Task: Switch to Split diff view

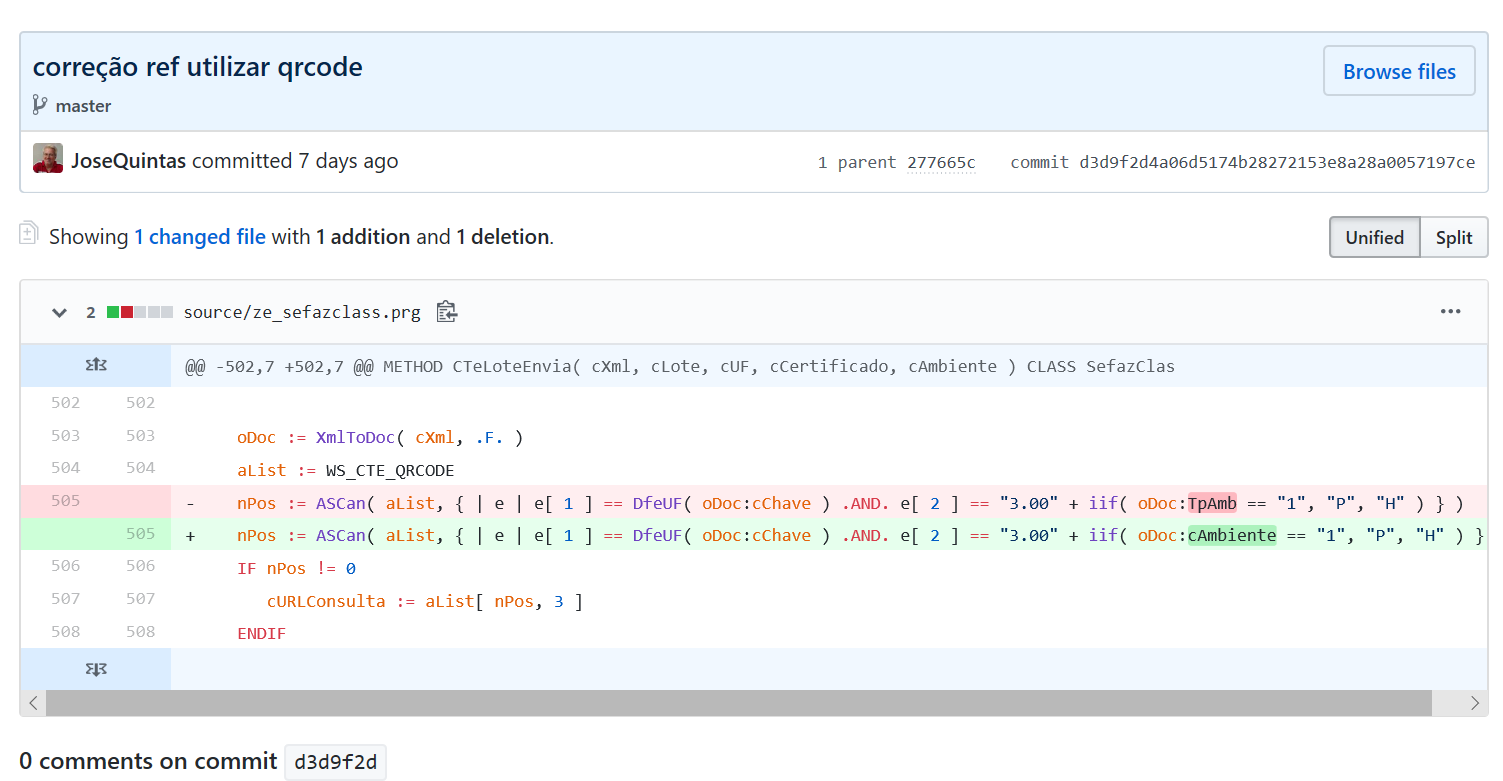Action: point(1453,238)
